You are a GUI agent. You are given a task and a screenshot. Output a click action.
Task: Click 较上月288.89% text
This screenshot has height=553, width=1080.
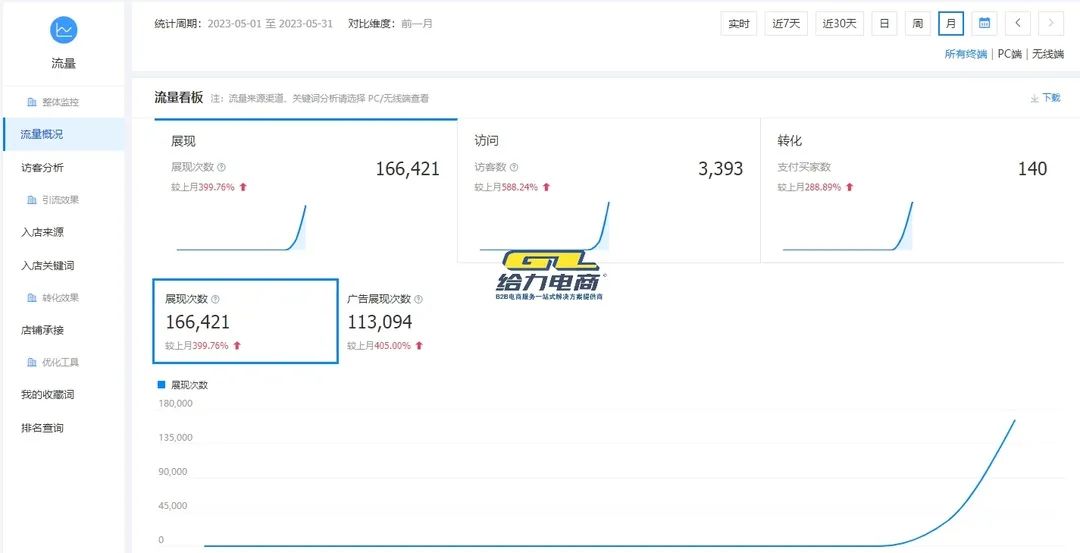pos(809,187)
